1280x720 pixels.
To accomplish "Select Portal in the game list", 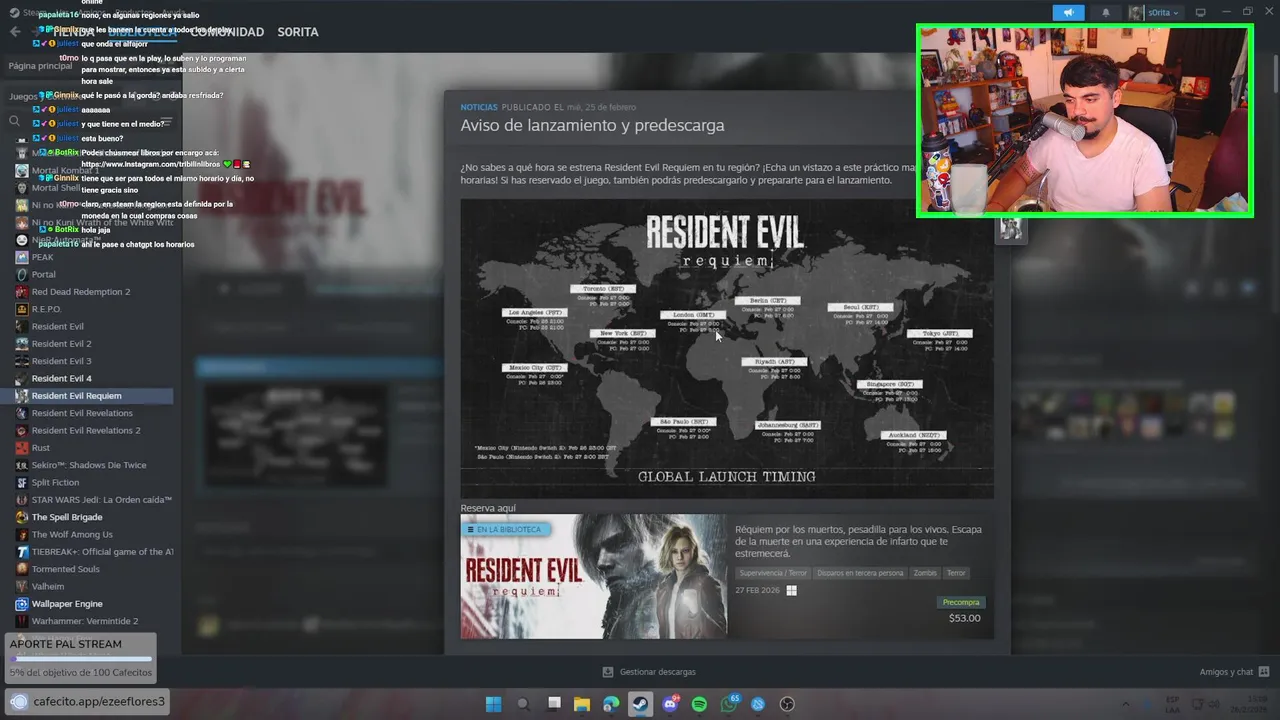I will pyautogui.click(x=43, y=274).
